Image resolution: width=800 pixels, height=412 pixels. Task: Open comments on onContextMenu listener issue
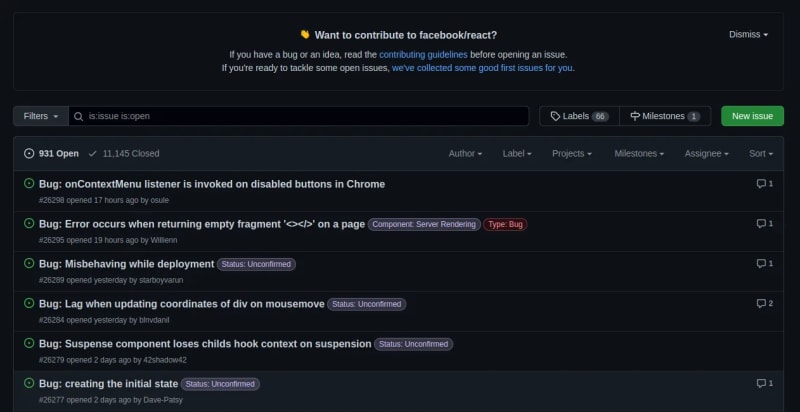(x=764, y=184)
